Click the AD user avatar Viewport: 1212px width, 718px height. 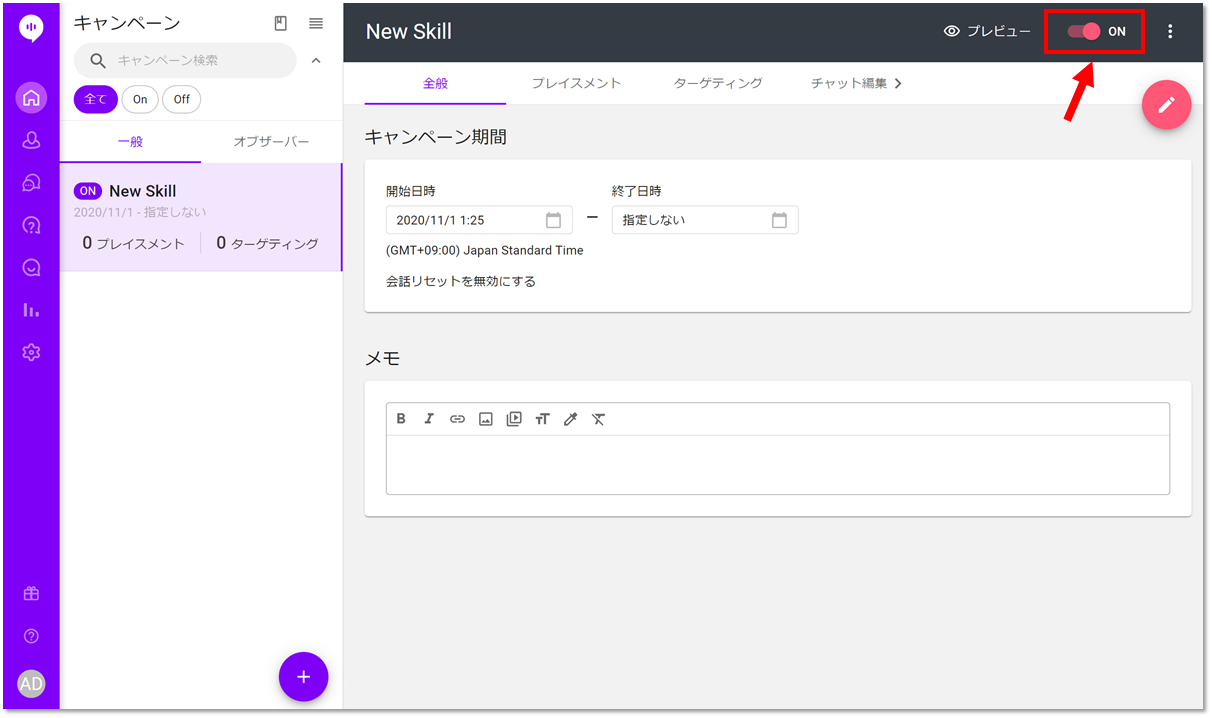point(31,684)
